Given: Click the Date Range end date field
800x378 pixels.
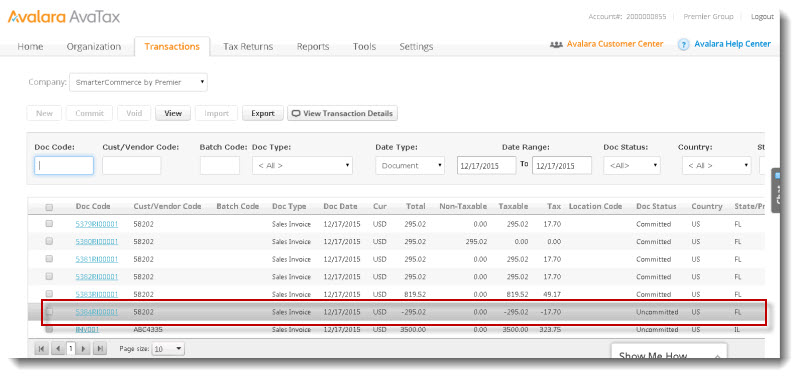Looking at the screenshot, I should (x=562, y=165).
